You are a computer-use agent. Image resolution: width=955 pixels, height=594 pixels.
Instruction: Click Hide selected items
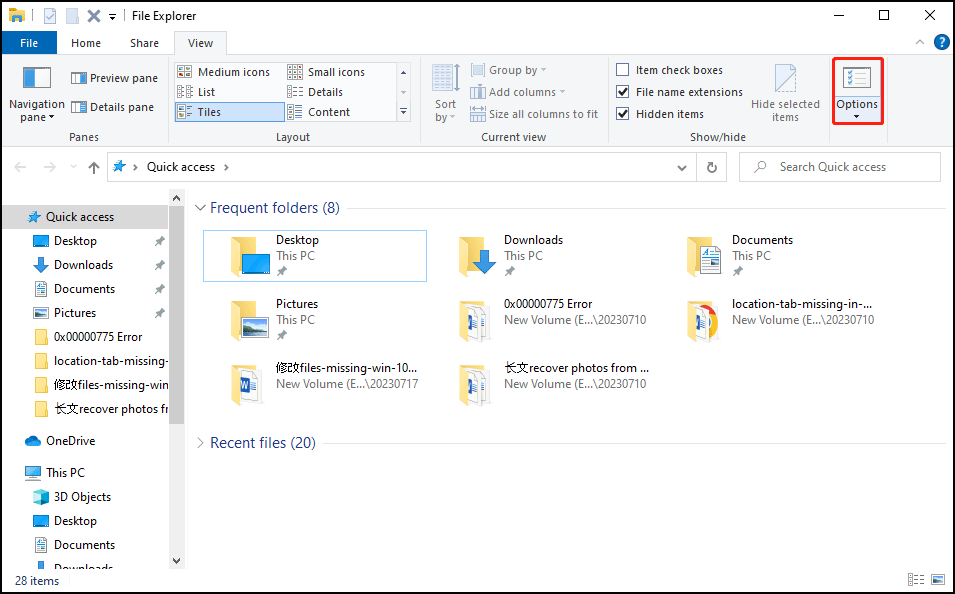tap(785, 91)
